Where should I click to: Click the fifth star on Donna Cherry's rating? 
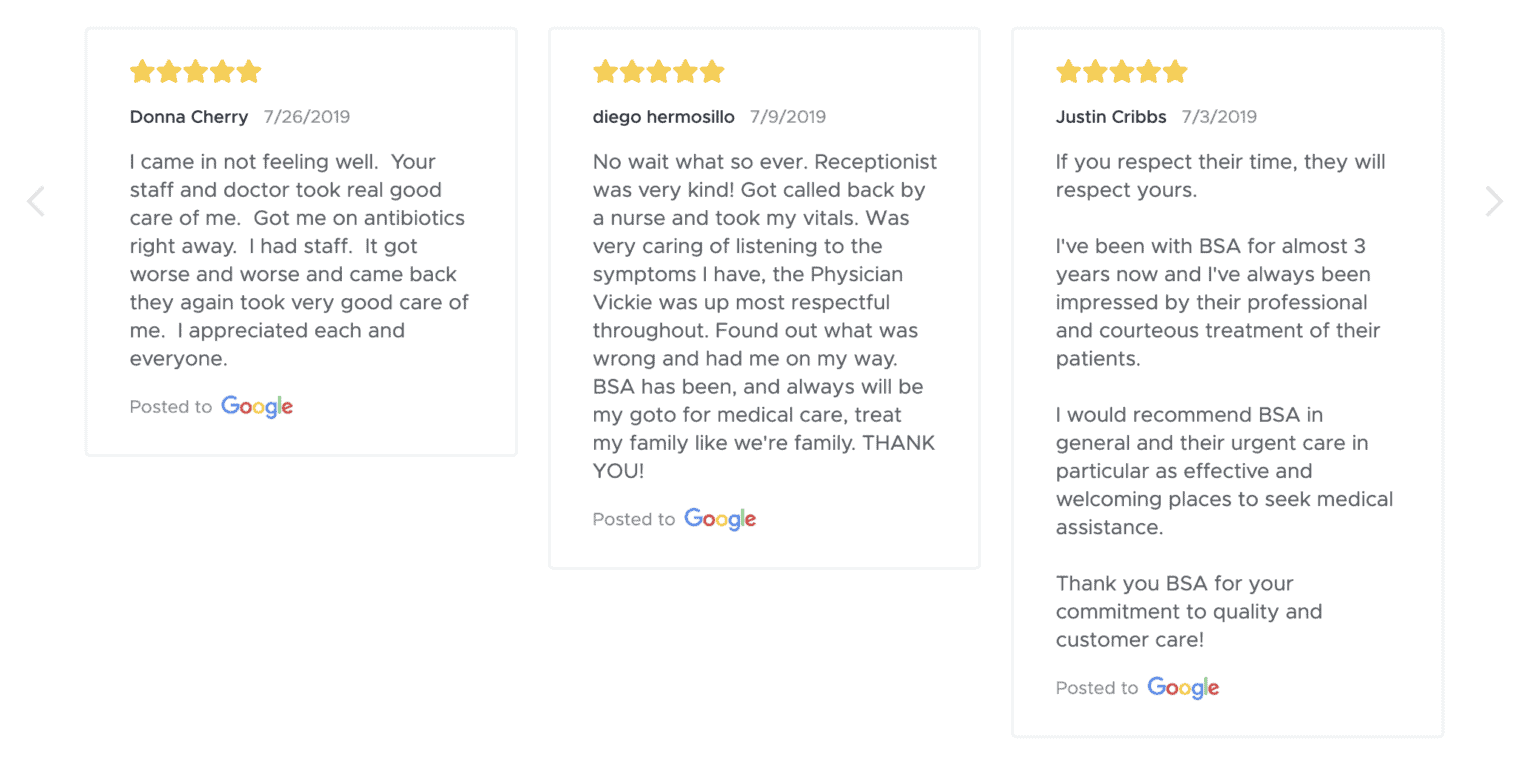250,70
